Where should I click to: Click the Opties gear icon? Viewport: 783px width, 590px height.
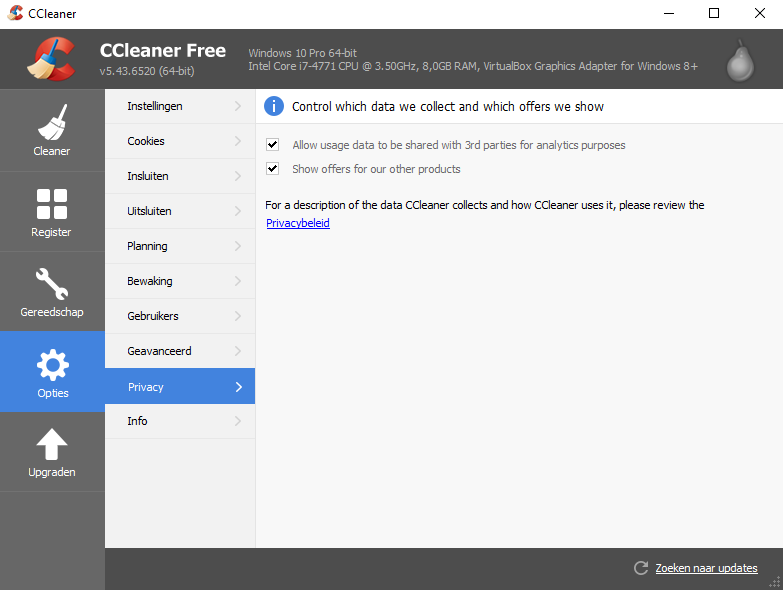click(52, 364)
